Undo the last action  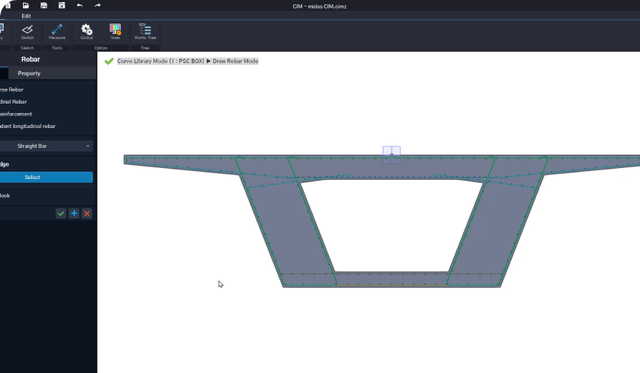pyautogui.click(x=80, y=5)
